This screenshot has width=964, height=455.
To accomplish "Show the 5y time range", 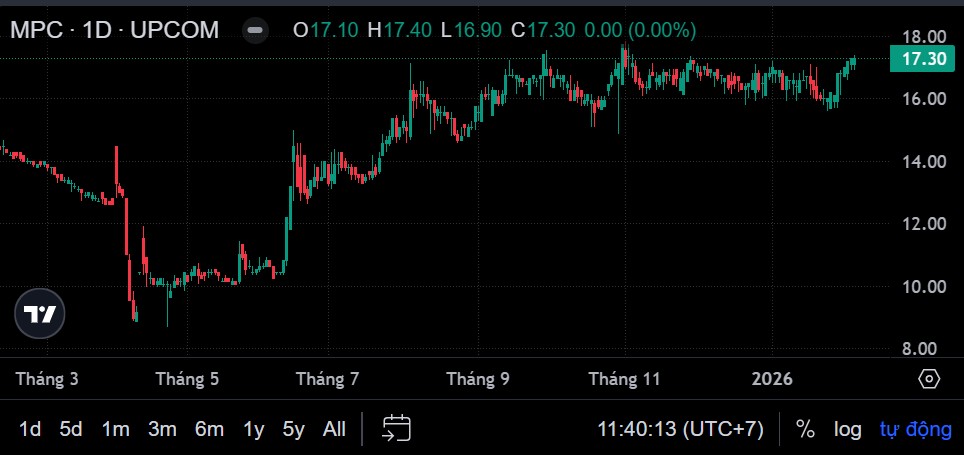I will click(293, 429).
